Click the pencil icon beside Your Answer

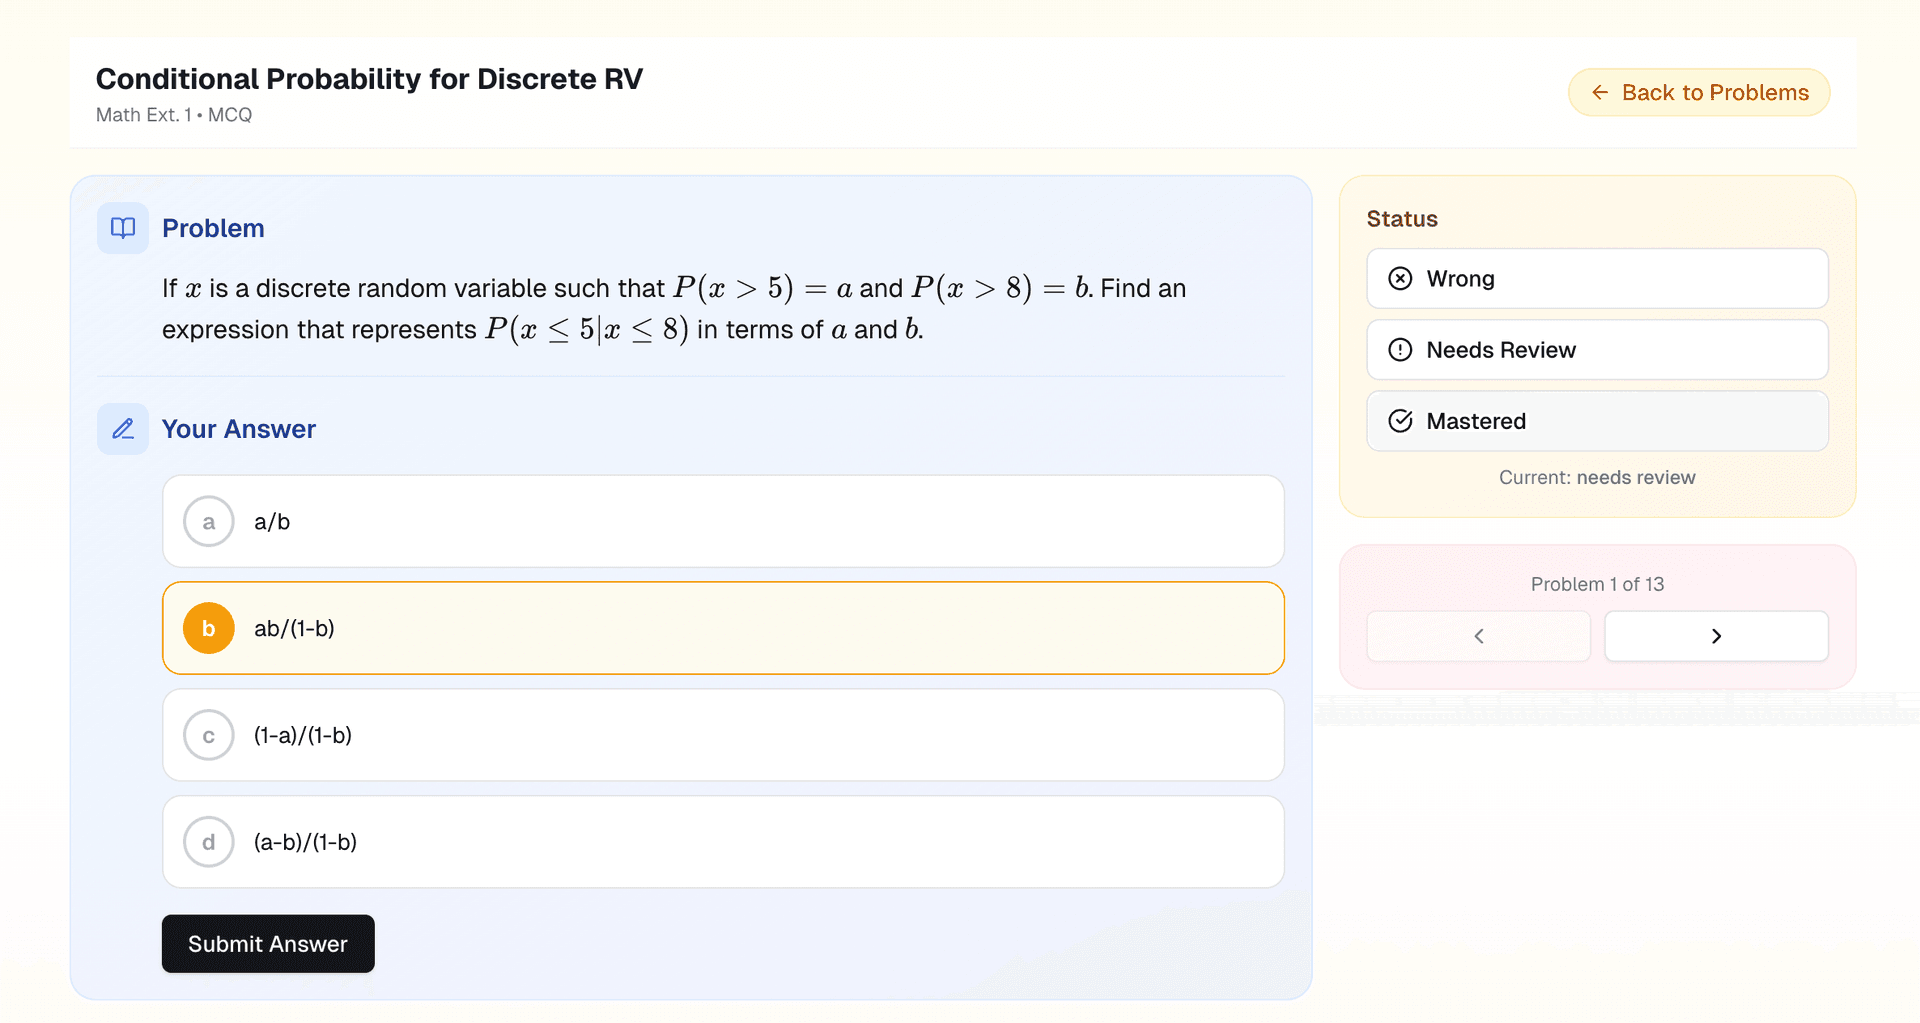(122, 428)
